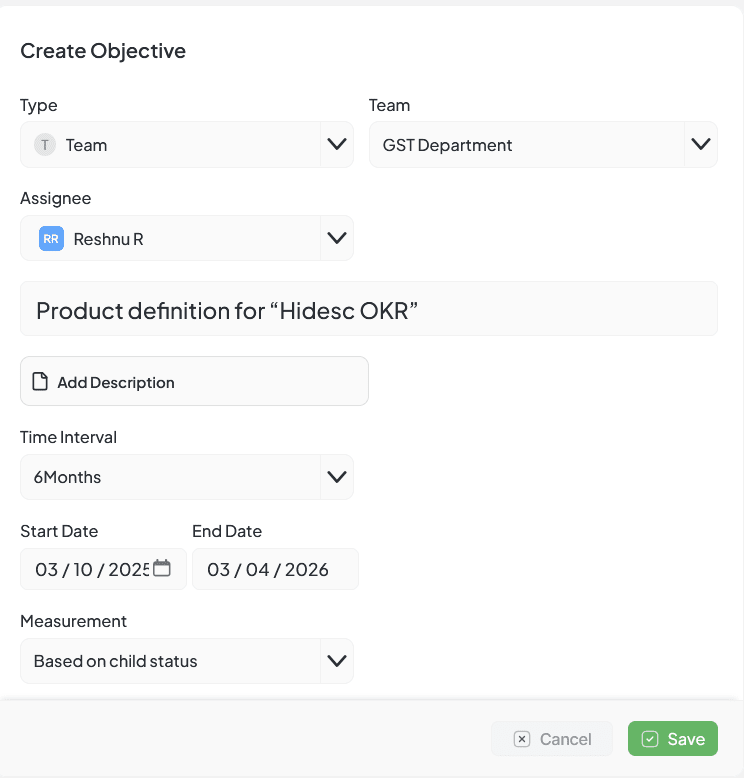Click the Start Date input field
The width and height of the screenshot is (744, 778).
(90, 569)
